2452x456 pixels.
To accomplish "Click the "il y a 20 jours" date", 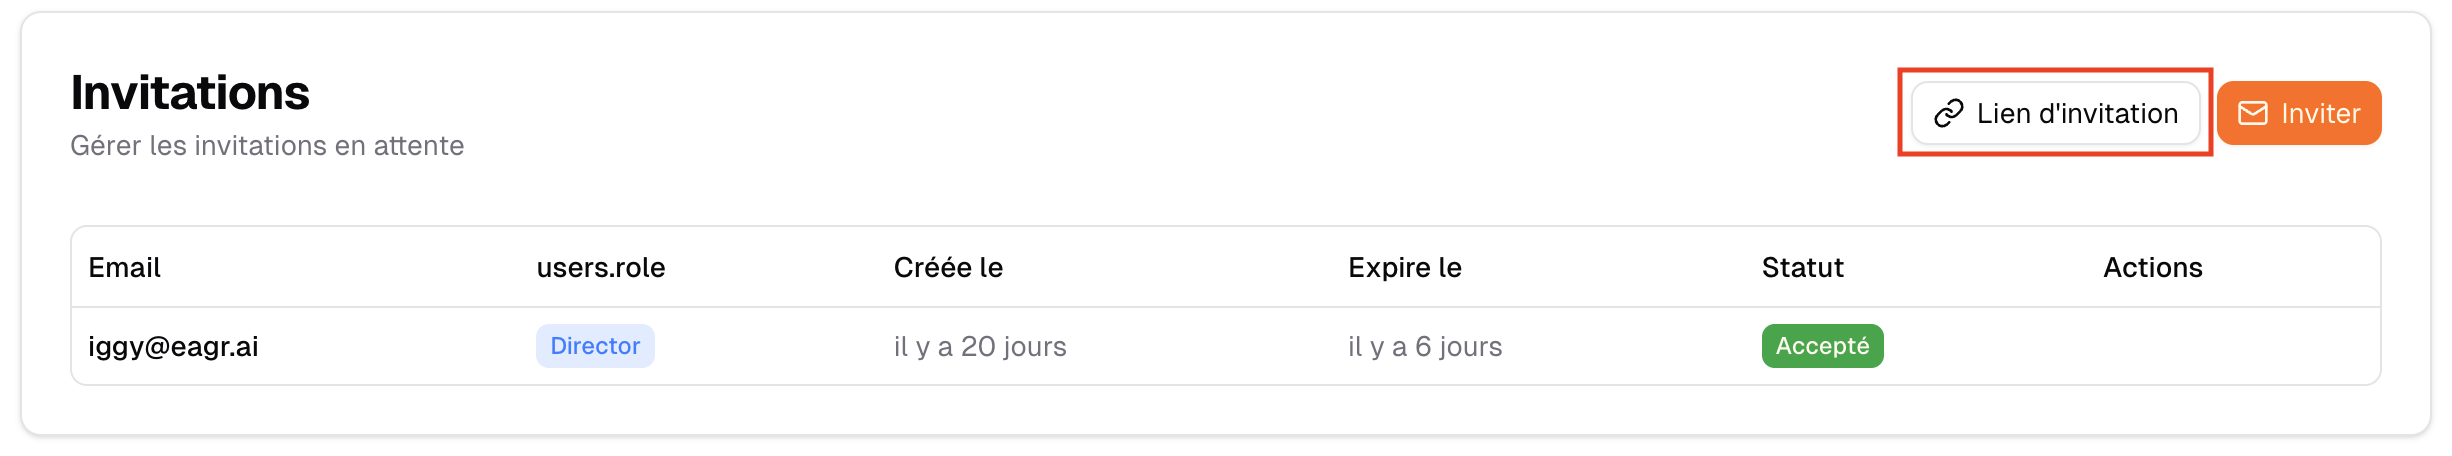I will 980,347.
